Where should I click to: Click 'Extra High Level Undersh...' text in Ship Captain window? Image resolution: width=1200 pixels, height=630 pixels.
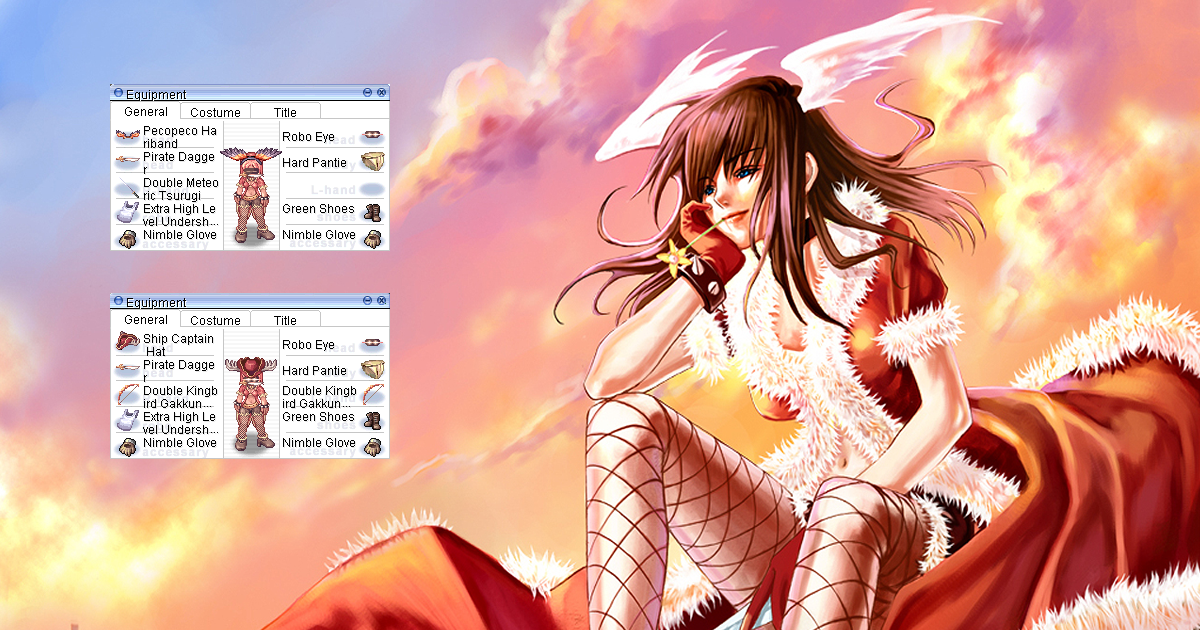click(x=180, y=423)
